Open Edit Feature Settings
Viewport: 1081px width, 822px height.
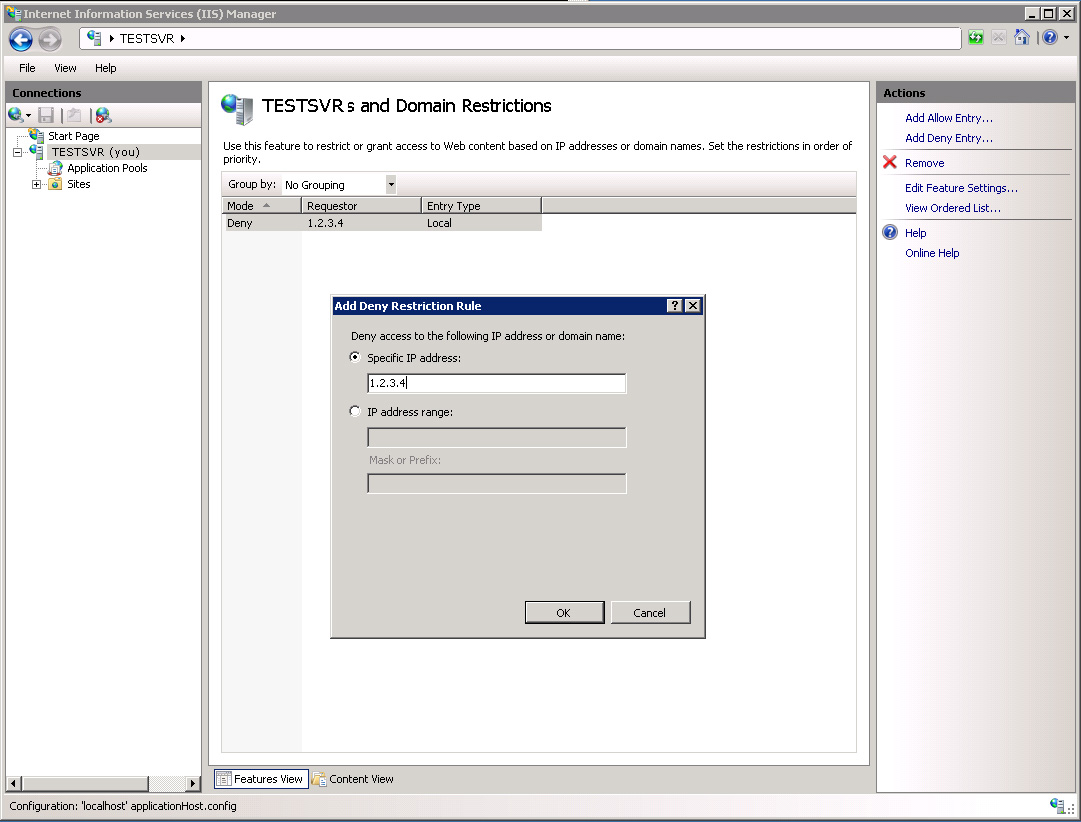[961, 188]
